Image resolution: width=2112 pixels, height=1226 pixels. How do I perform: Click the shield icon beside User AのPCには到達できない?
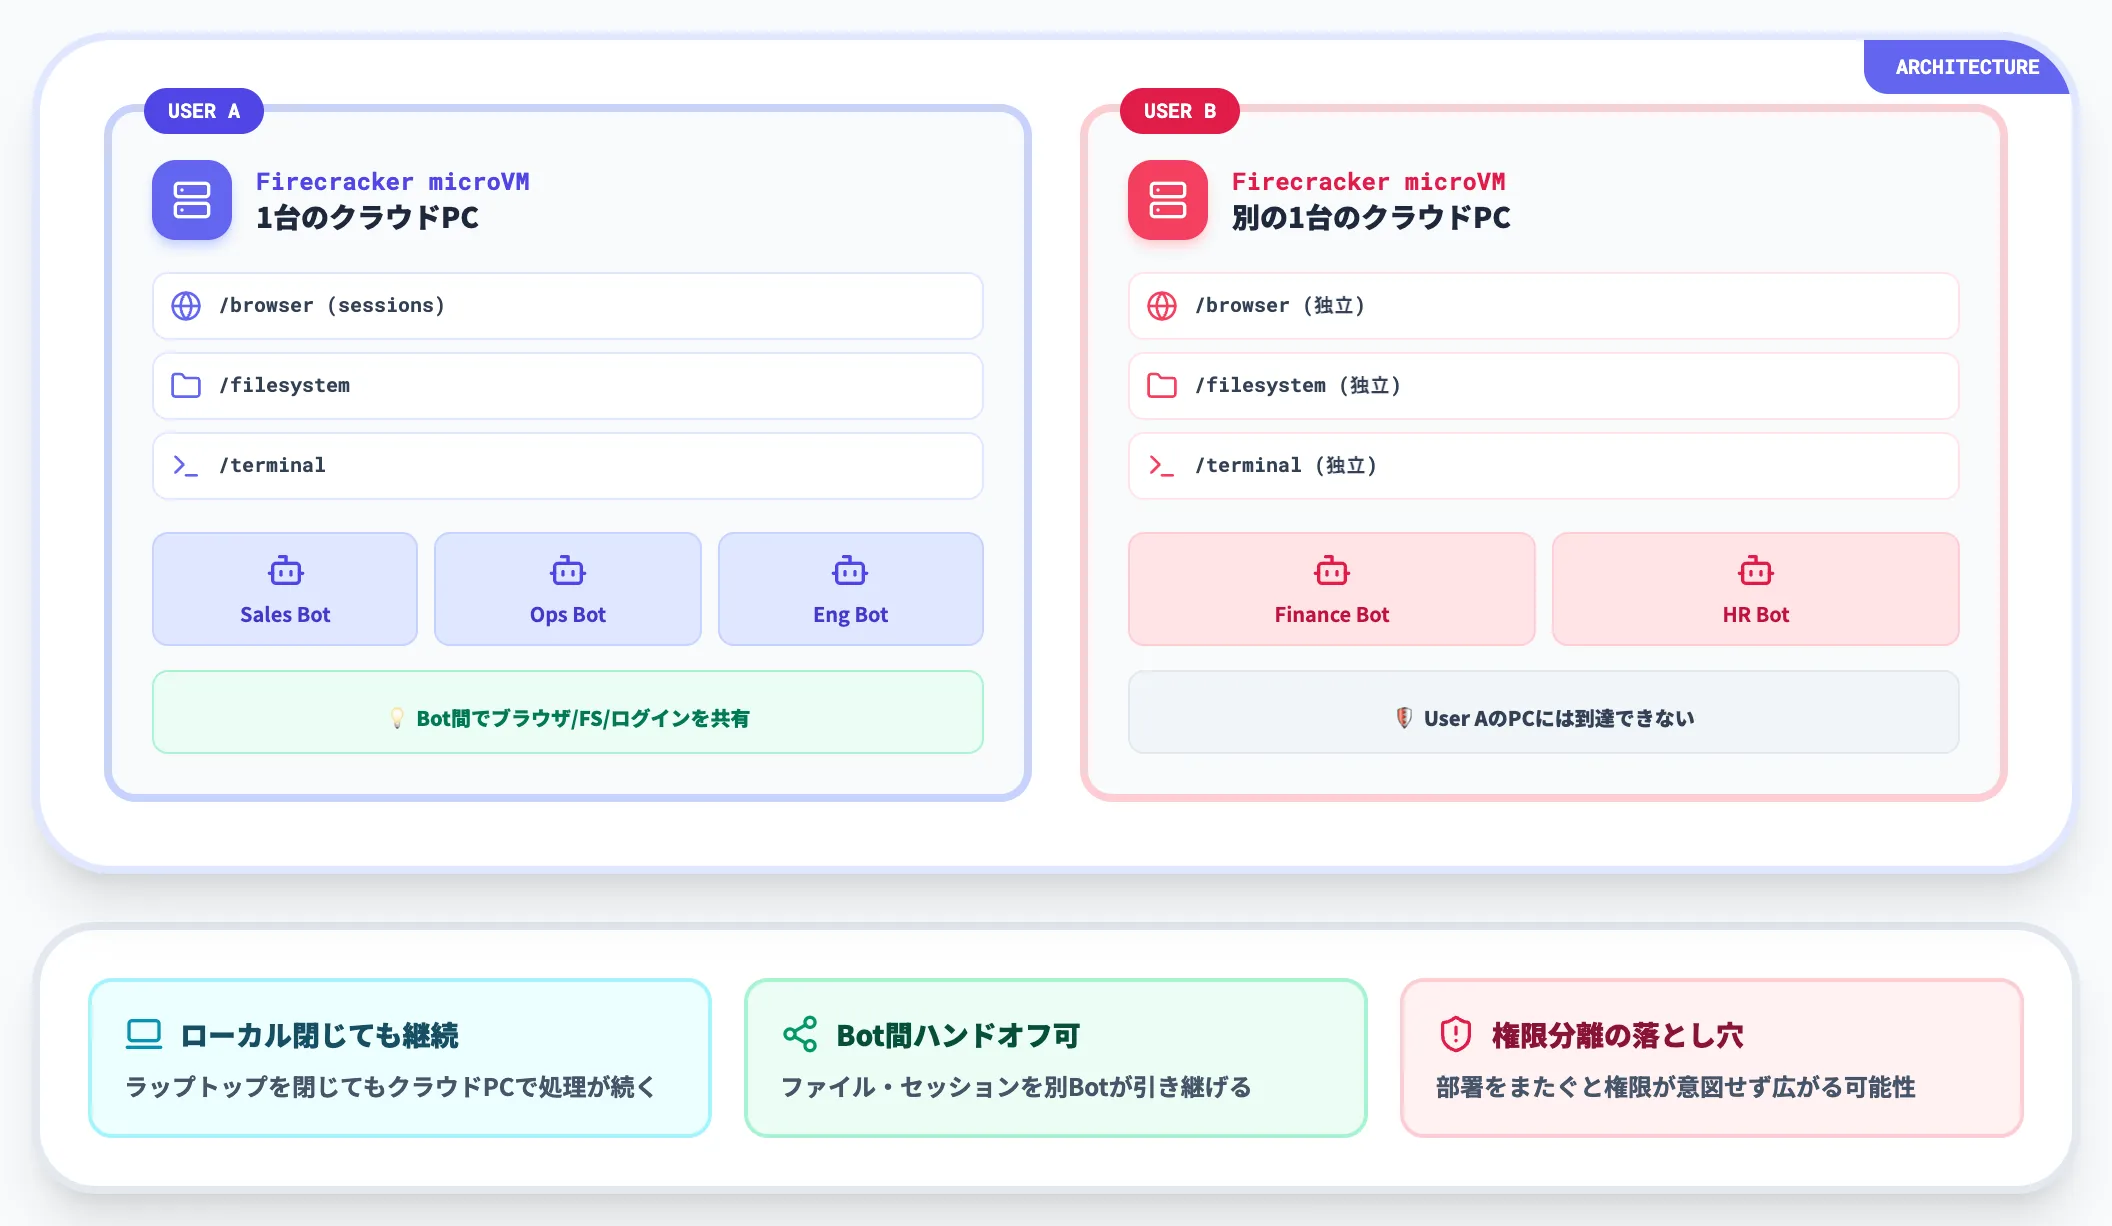point(1404,718)
